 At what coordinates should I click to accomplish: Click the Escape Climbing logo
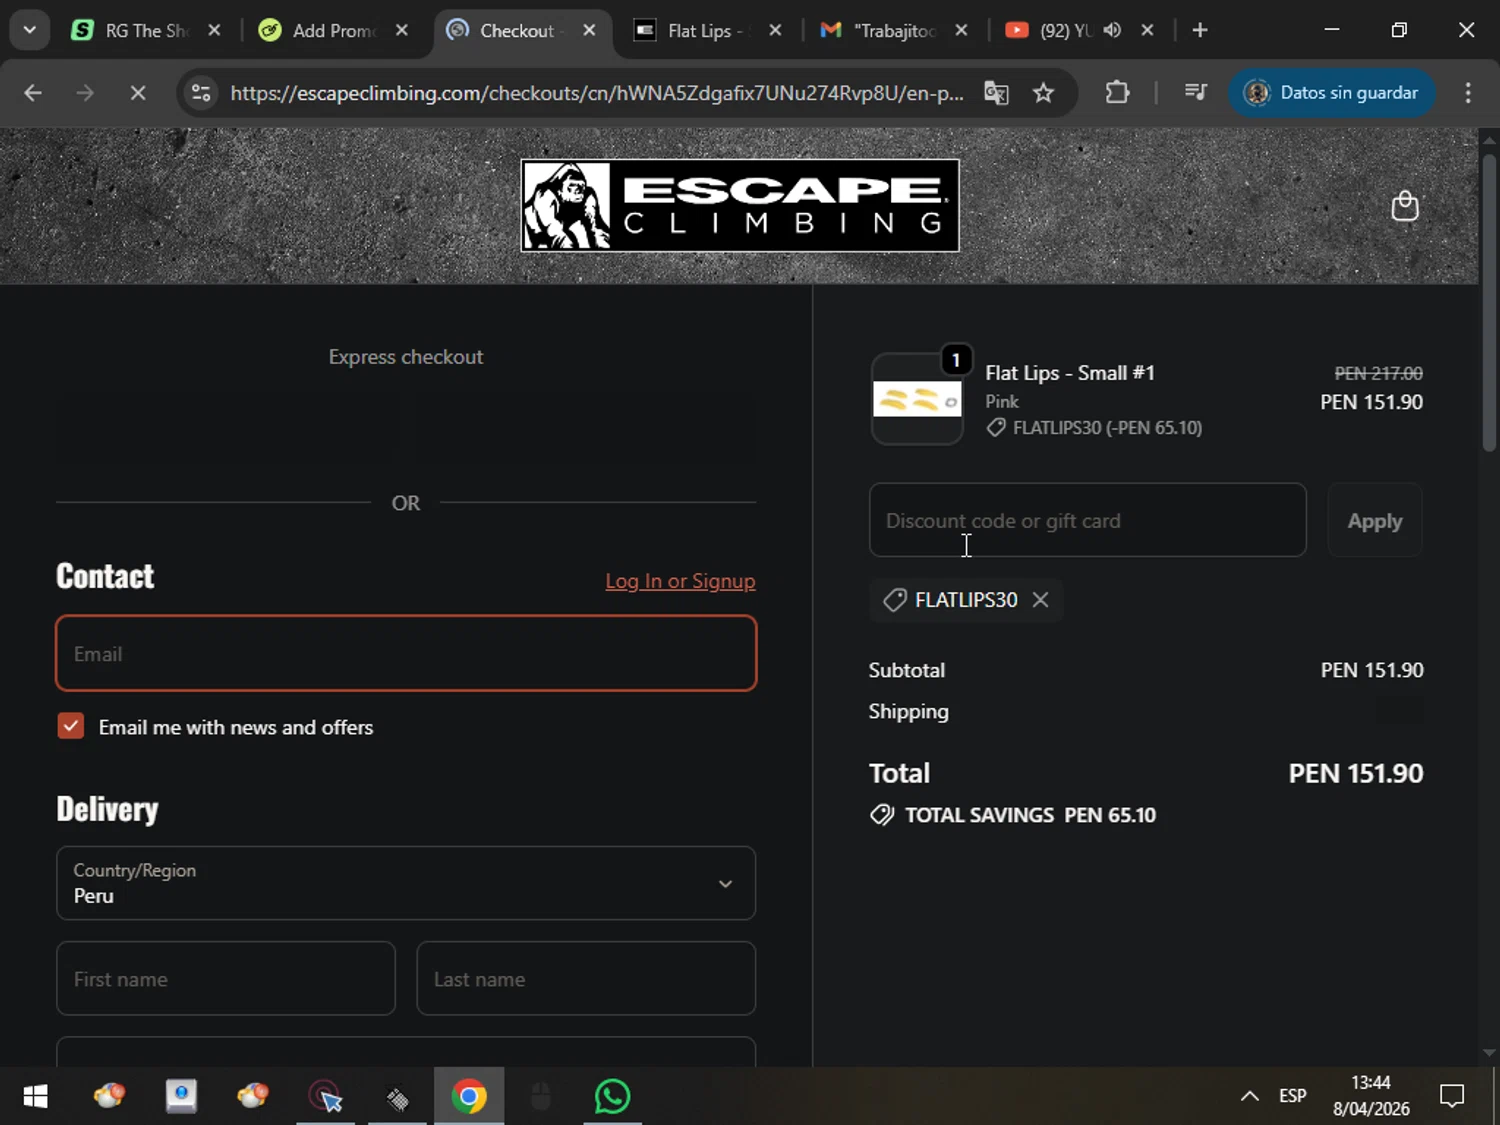(x=740, y=206)
